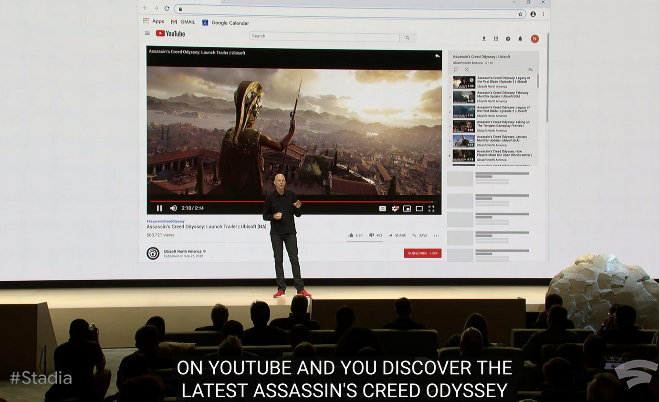Click the padlock in the address bar
Screen dimensions: 659x402
pyautogui.click(x=180, y=9)
